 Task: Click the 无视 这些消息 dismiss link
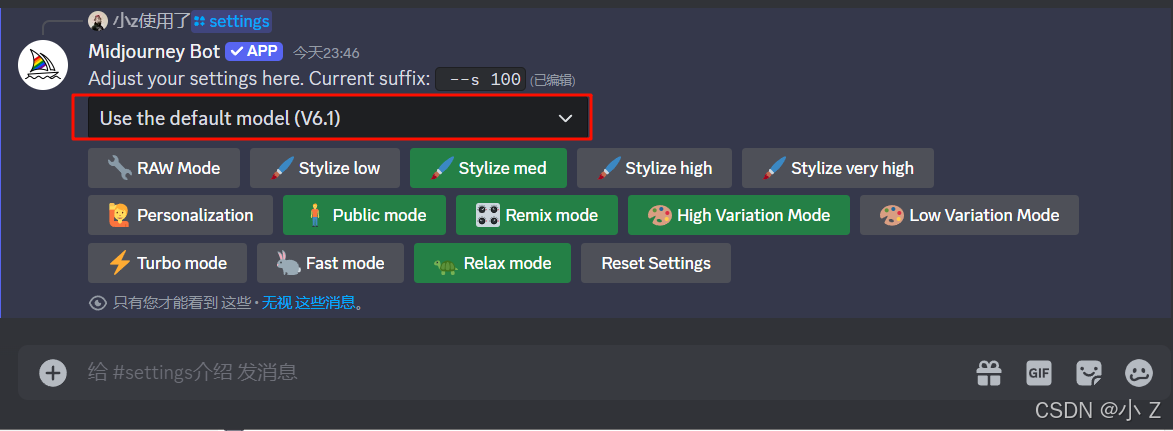(308, 302)
